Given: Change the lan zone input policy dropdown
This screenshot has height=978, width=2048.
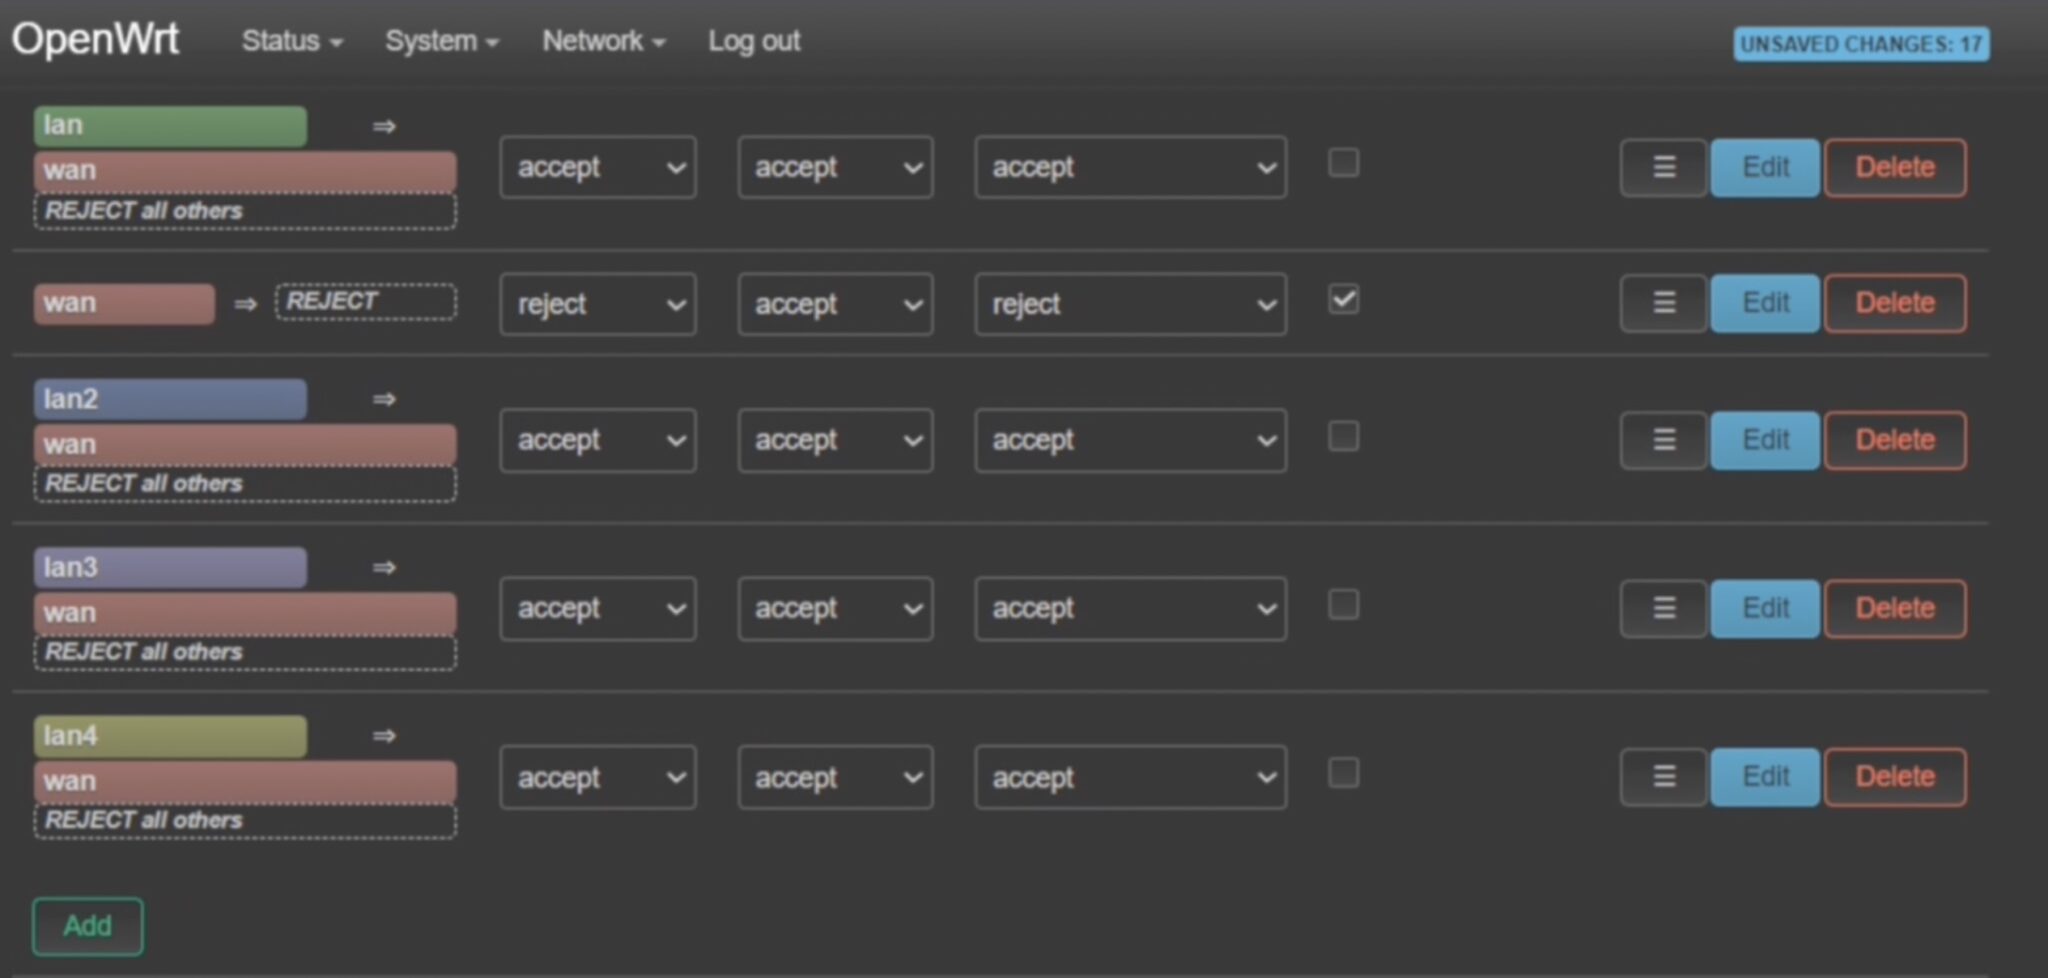Looking at the screenshot, I should (x=597, y=167).
